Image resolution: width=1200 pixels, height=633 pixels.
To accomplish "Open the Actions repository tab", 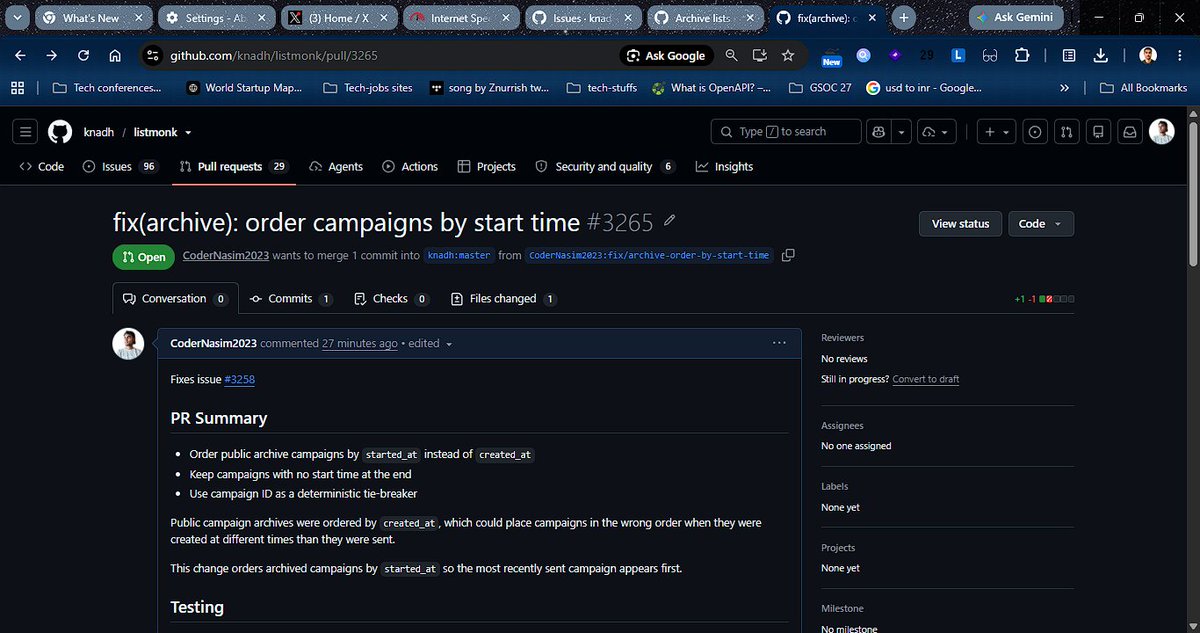I will (410, 167).
